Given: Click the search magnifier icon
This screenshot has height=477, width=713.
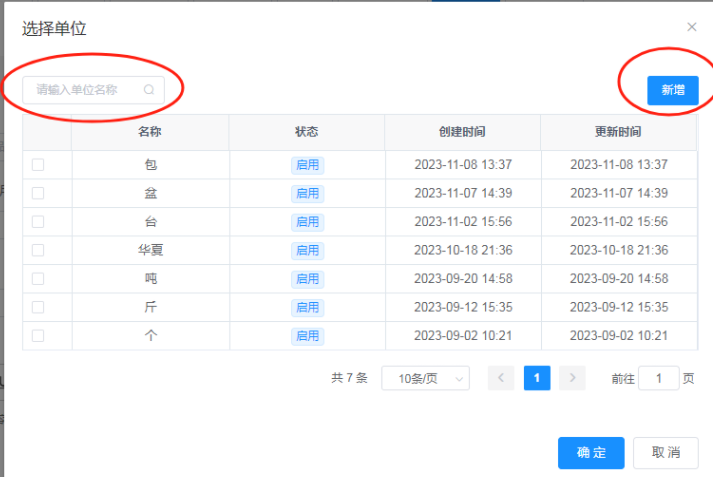Looking at the screenshot, I should coord(149,90).
